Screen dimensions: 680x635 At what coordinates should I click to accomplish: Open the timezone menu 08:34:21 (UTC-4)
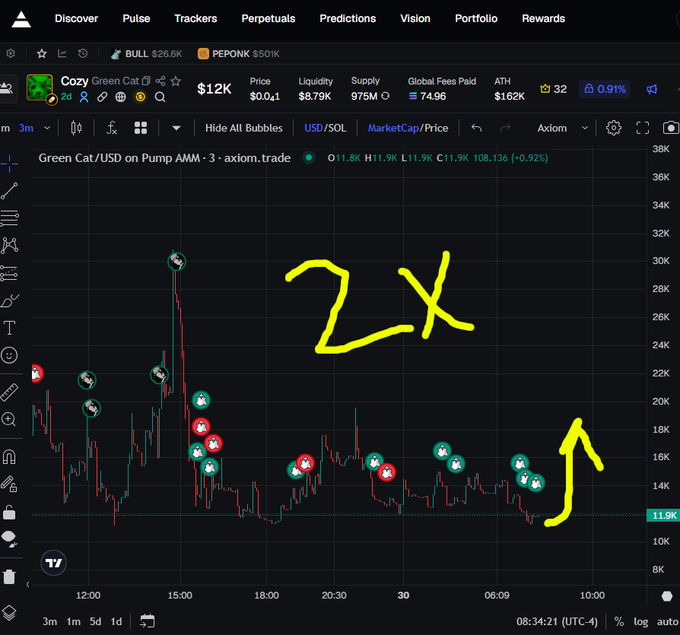[557, 622]
